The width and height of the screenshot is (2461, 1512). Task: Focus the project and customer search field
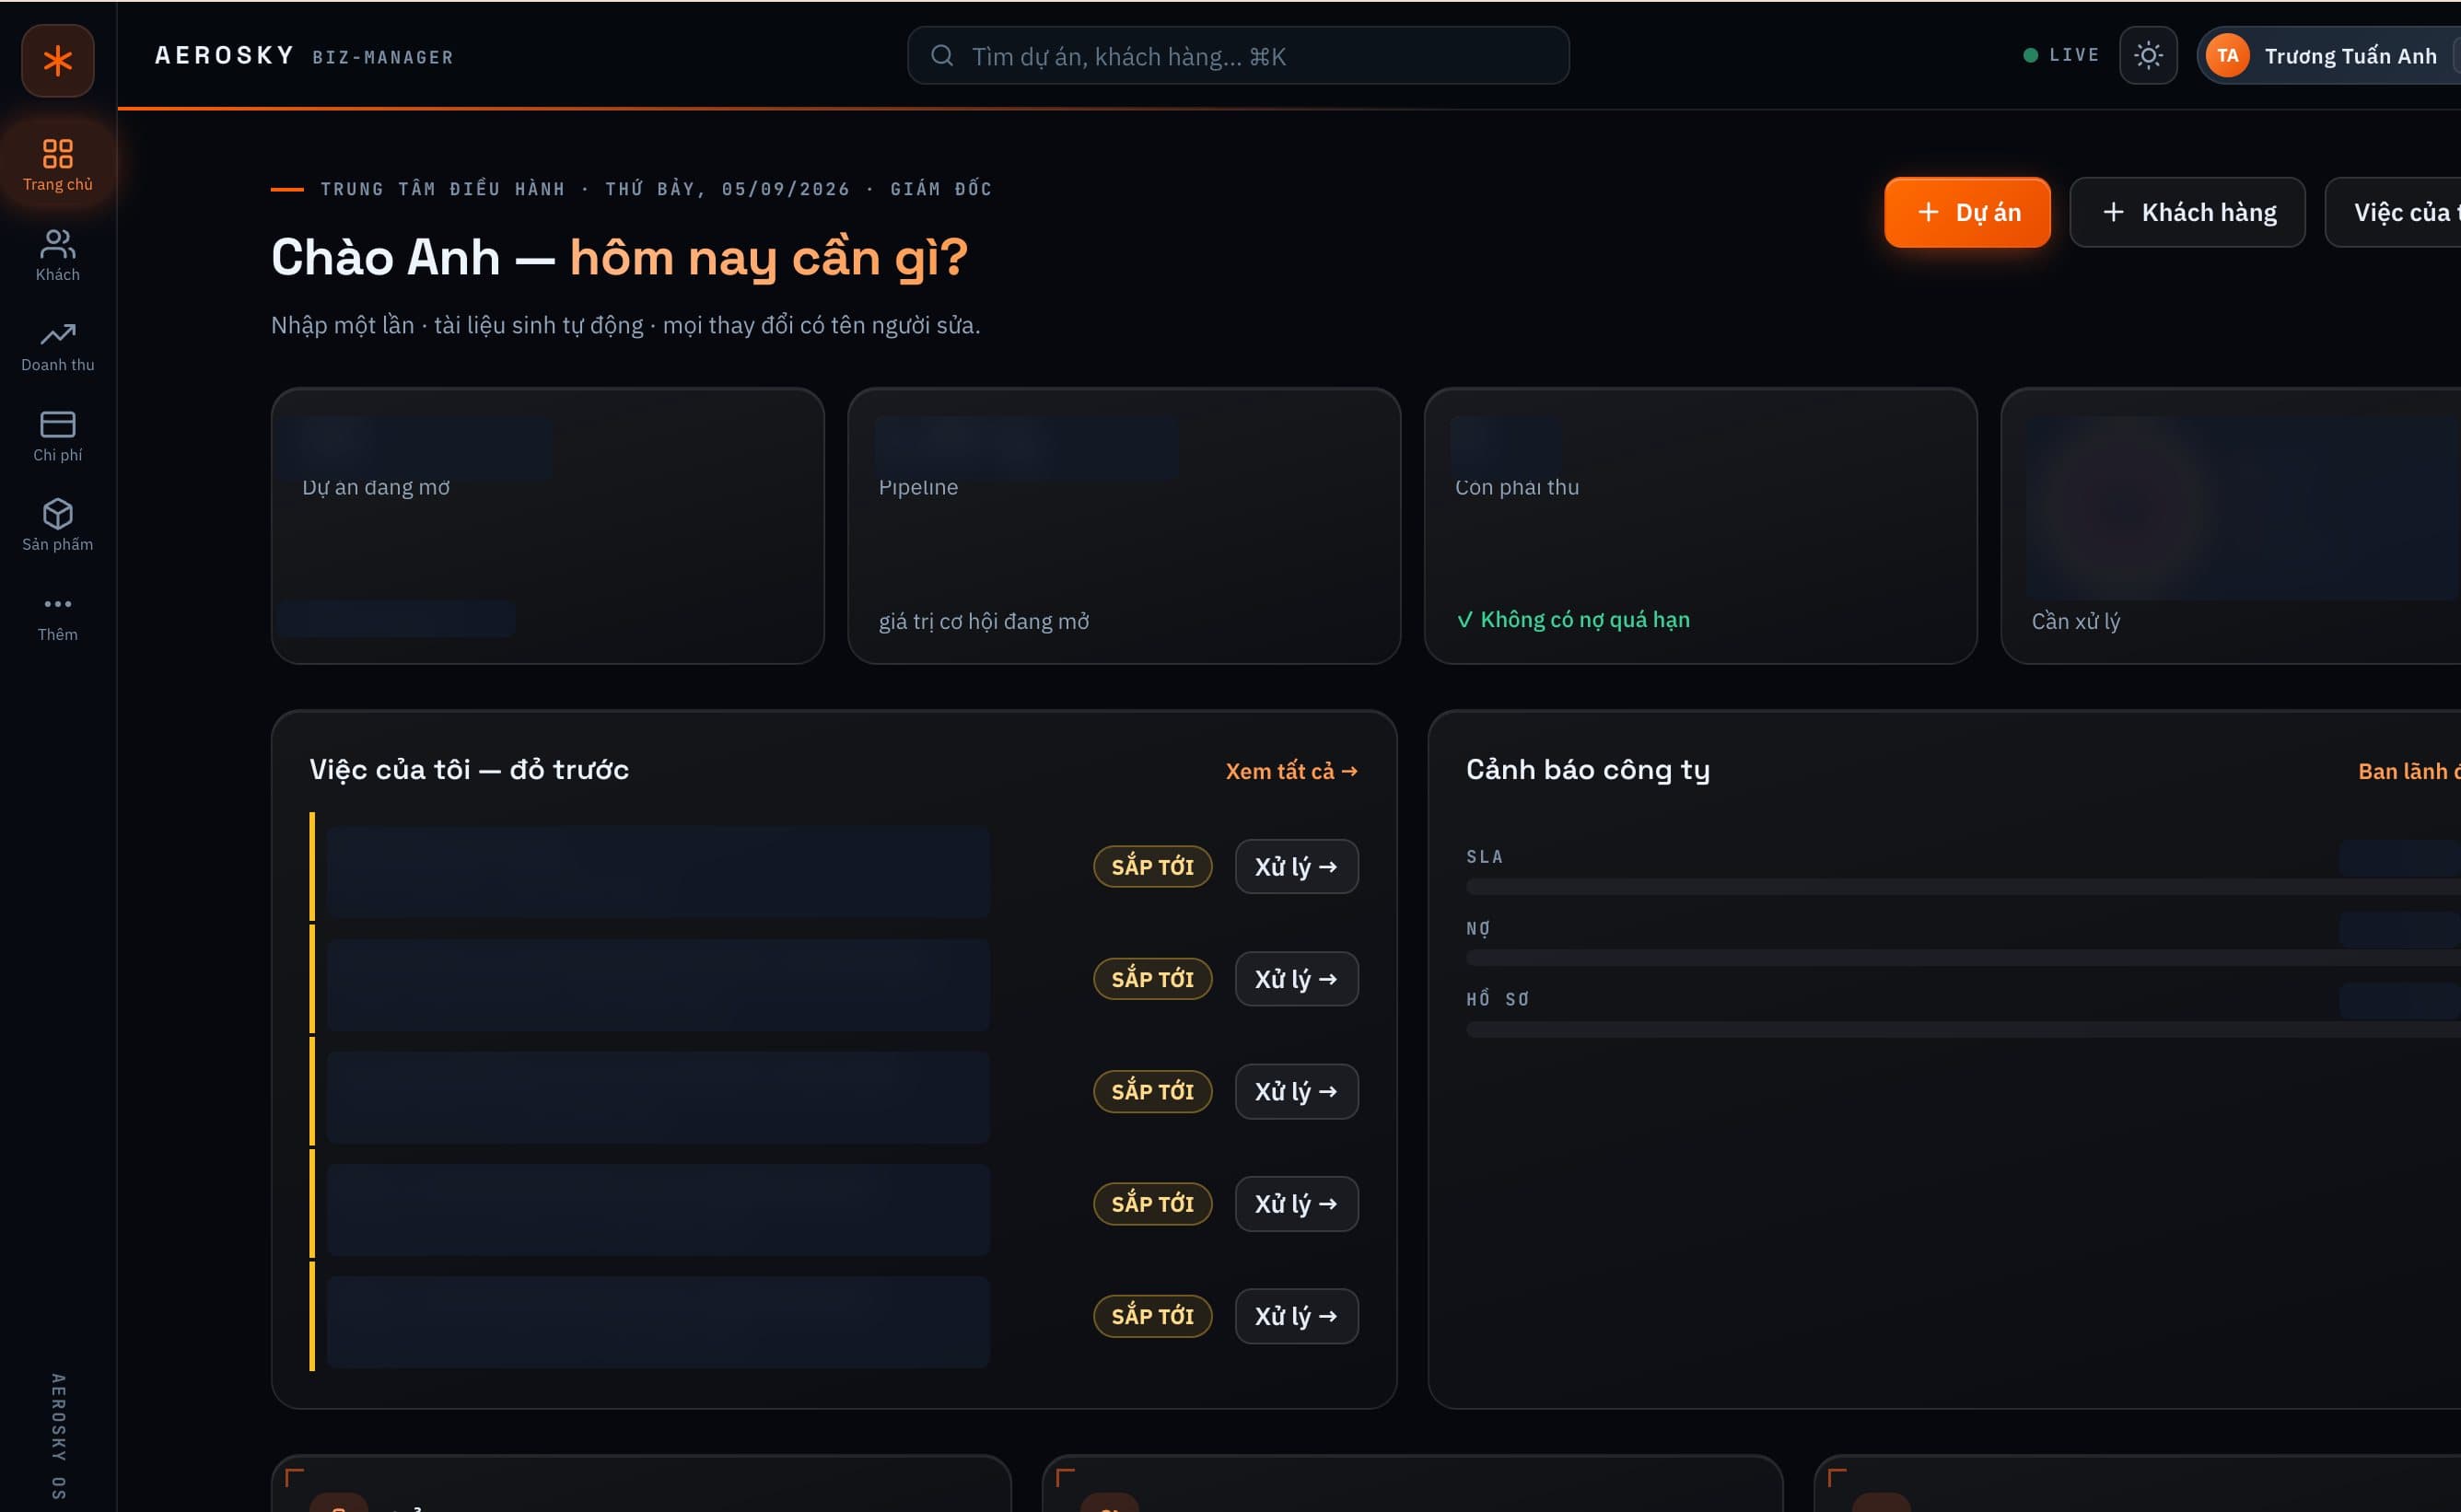(1237, 55)
